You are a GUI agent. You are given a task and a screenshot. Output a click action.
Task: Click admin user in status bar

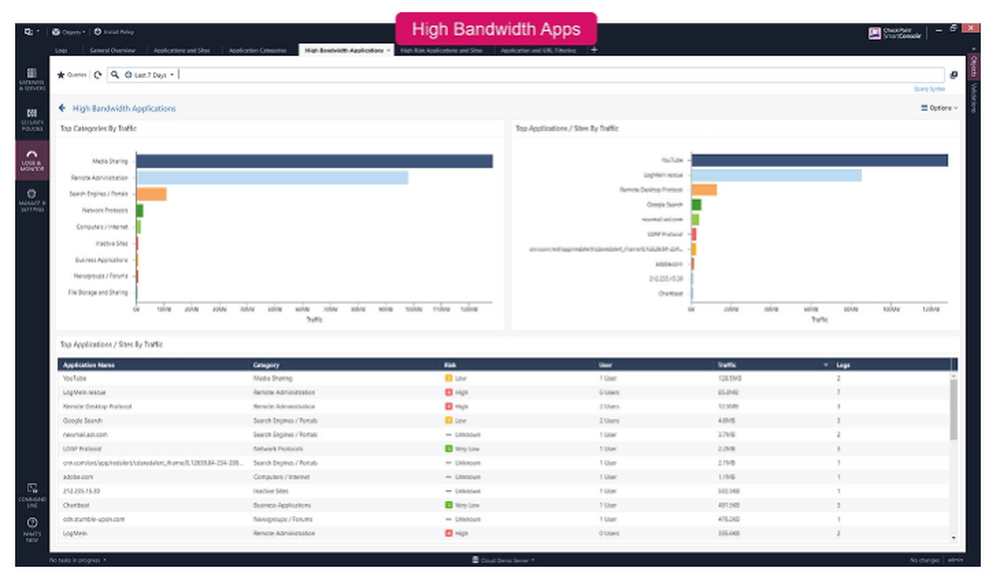(955, 560)
